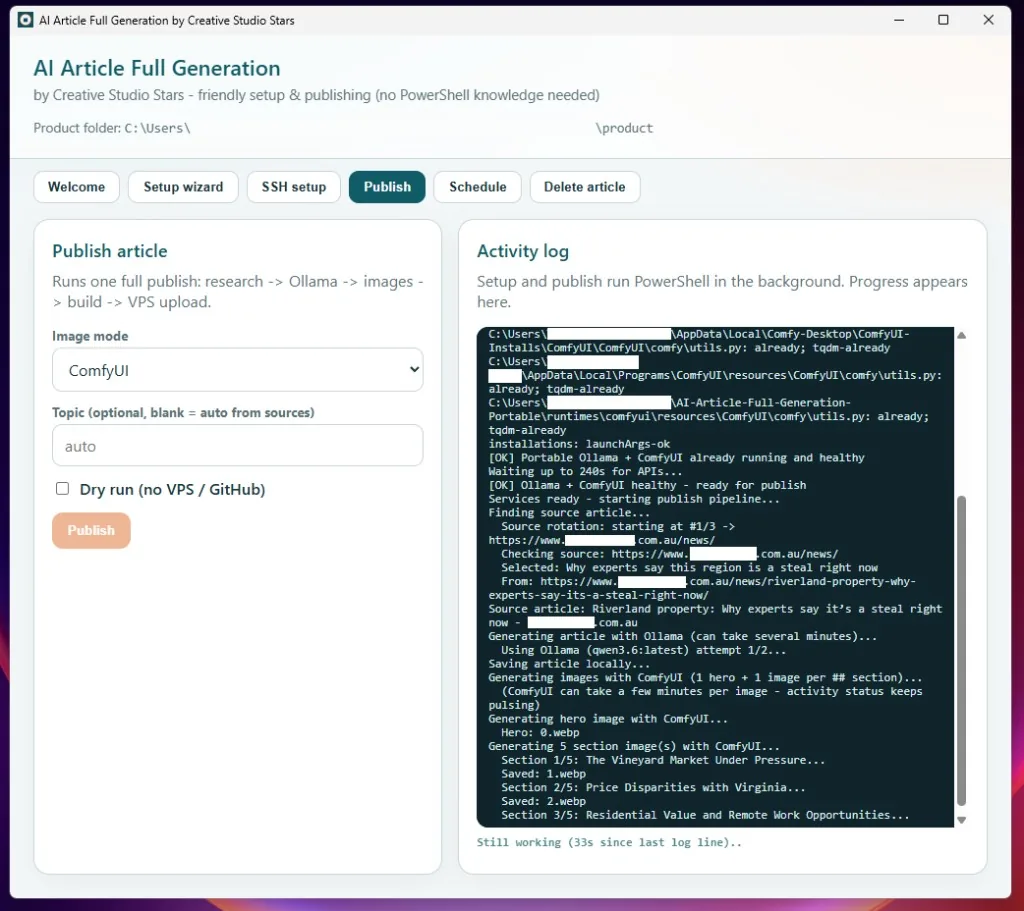Image resolution: width=1024 pixels, height=911 pixels.
Task: Click the orange Publish button
Action: (x=91, y=530)
